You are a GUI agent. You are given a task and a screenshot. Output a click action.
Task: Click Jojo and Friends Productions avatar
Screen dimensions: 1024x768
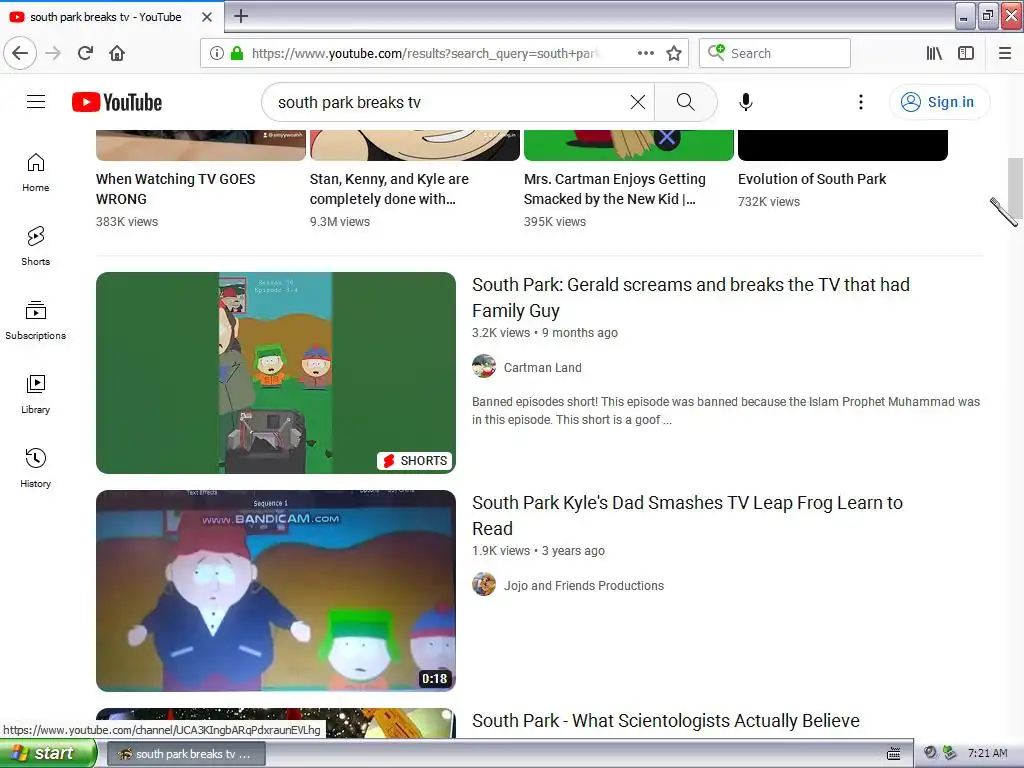[x=484, y=584]
